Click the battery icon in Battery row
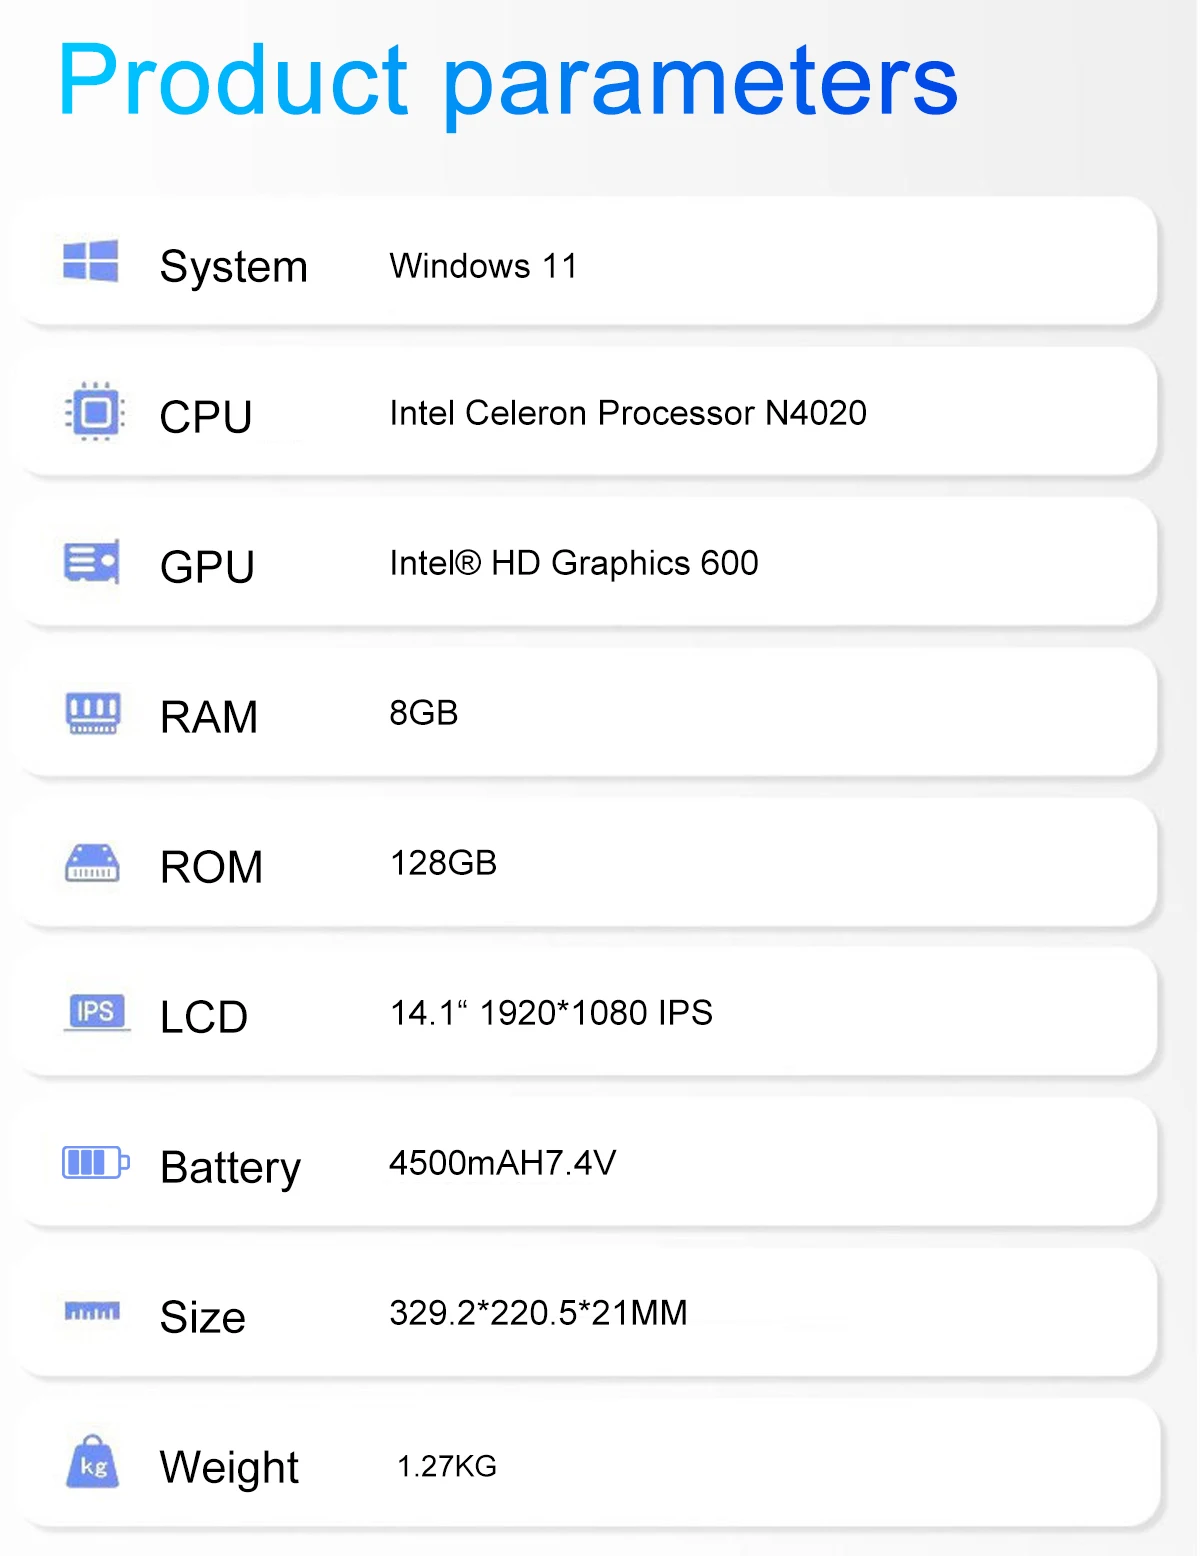 96,1162
